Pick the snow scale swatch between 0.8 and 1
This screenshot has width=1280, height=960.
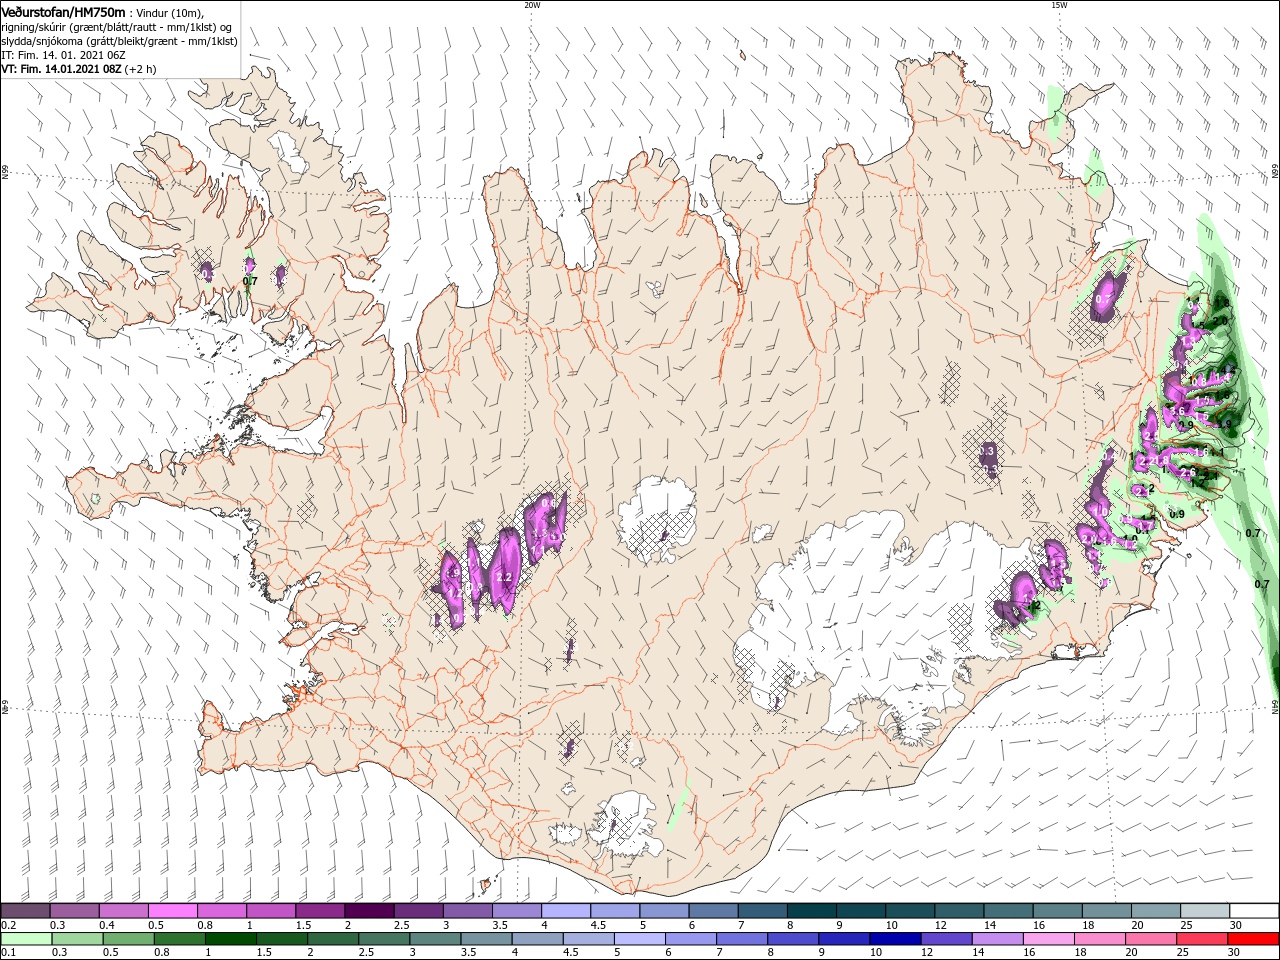[221, 911]
